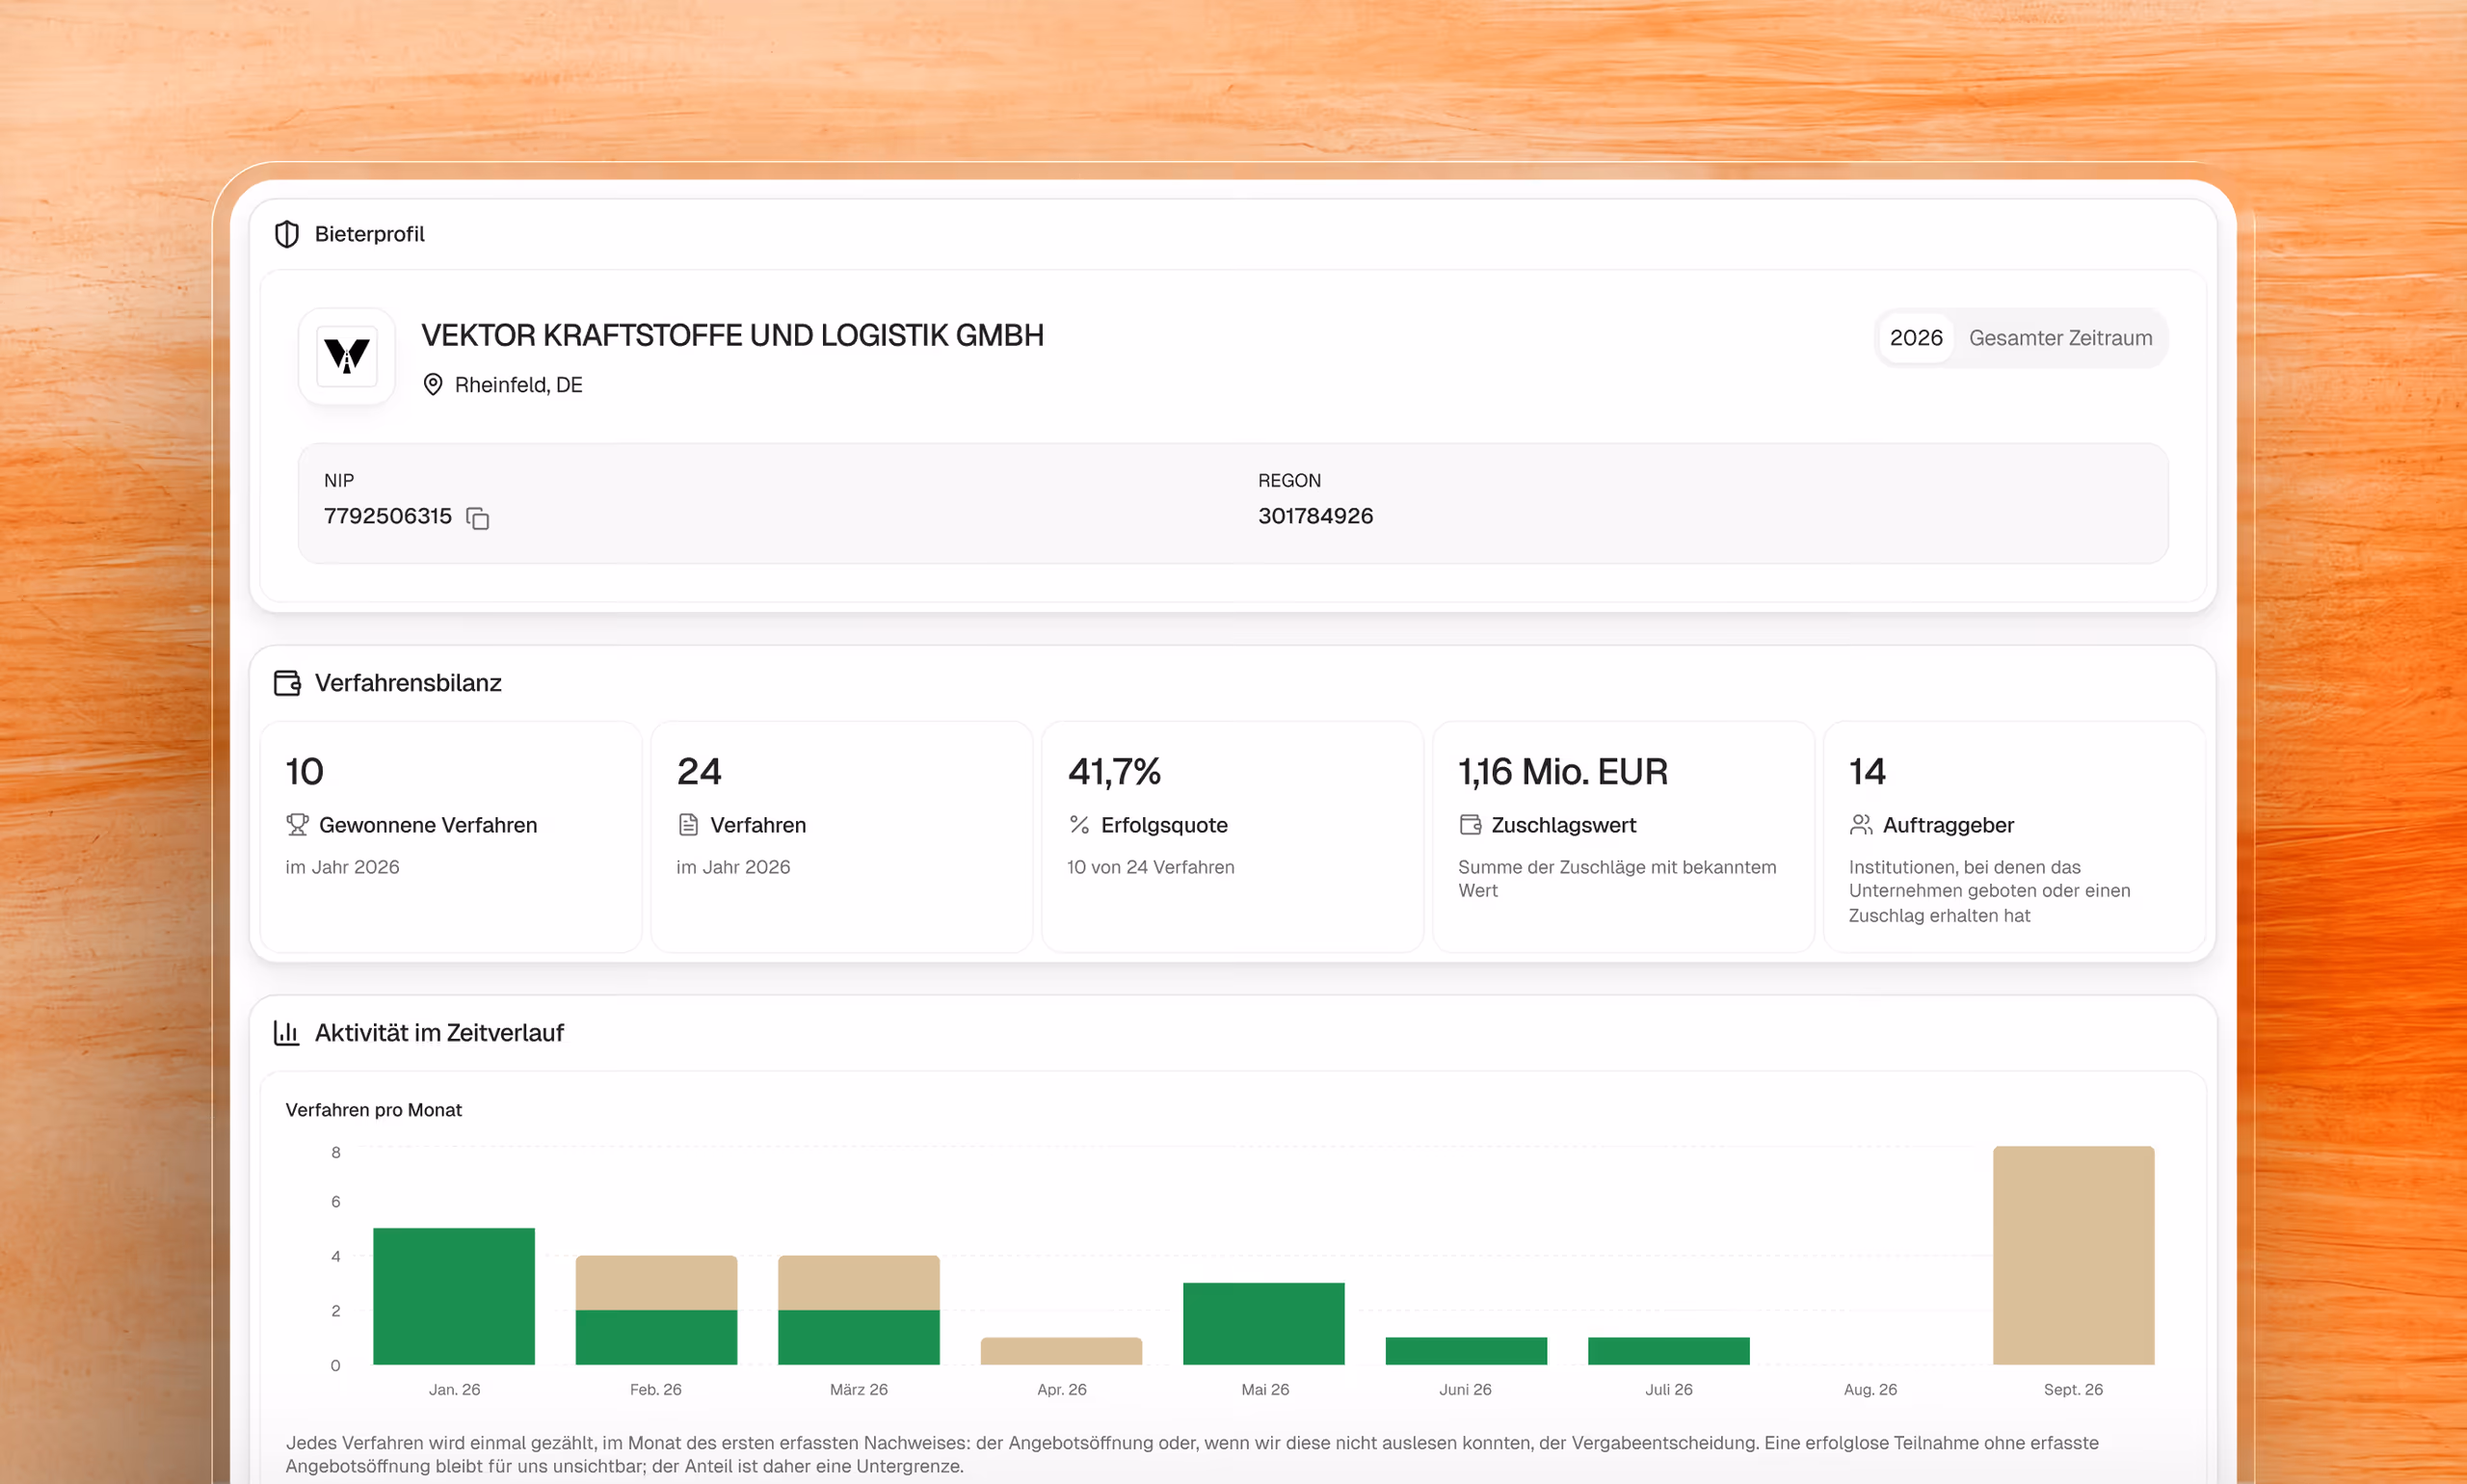The image size is (2467, 1484).
Task: Click the value 41,7%
Action: click(1114, 771)
